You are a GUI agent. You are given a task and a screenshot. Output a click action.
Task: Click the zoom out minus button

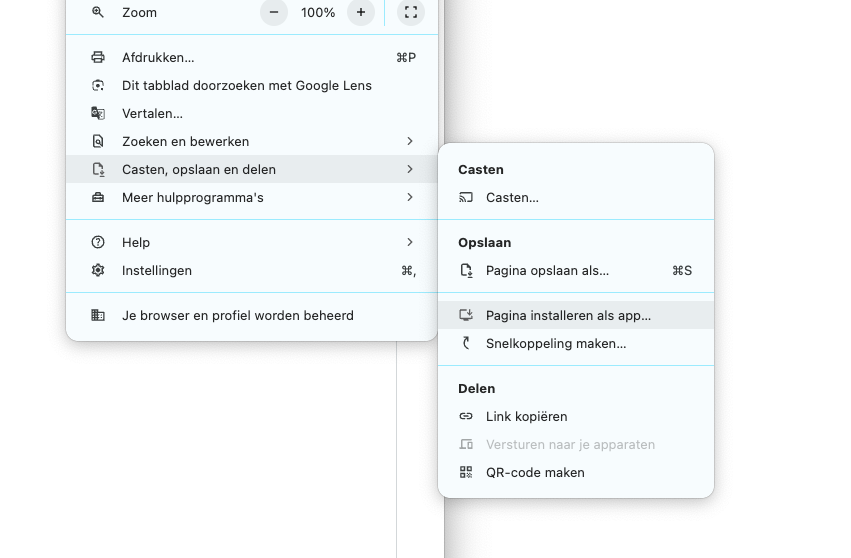274,12
